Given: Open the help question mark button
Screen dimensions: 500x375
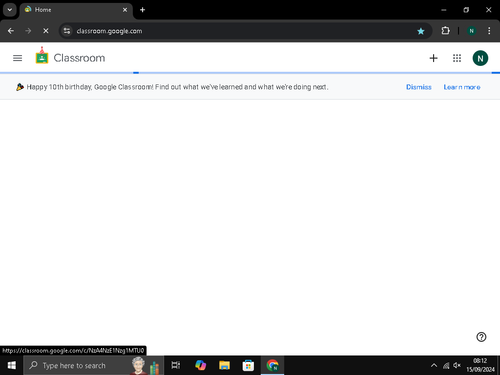Looking at the screenshot, I should (481, 337).
